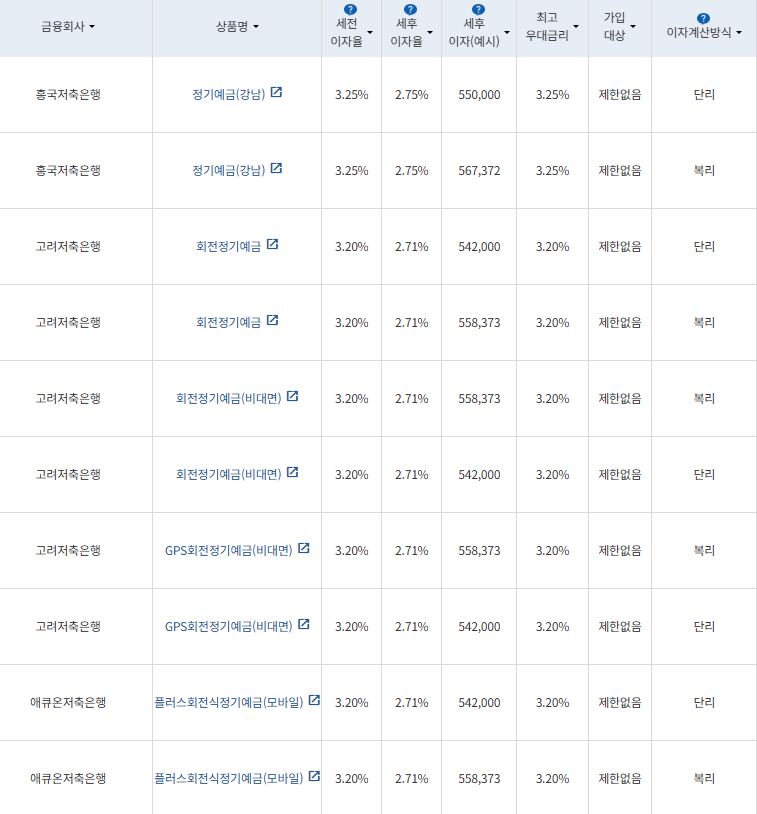
Task: Open help icon above 세후 이자(예시) header
Action: tap(478, 9)
